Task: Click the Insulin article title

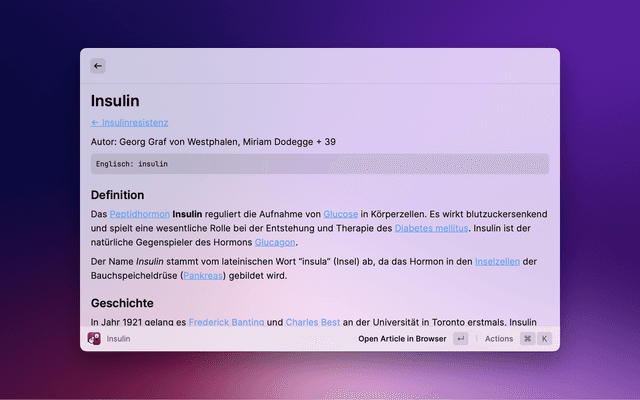Action: [x=115, y=101]
